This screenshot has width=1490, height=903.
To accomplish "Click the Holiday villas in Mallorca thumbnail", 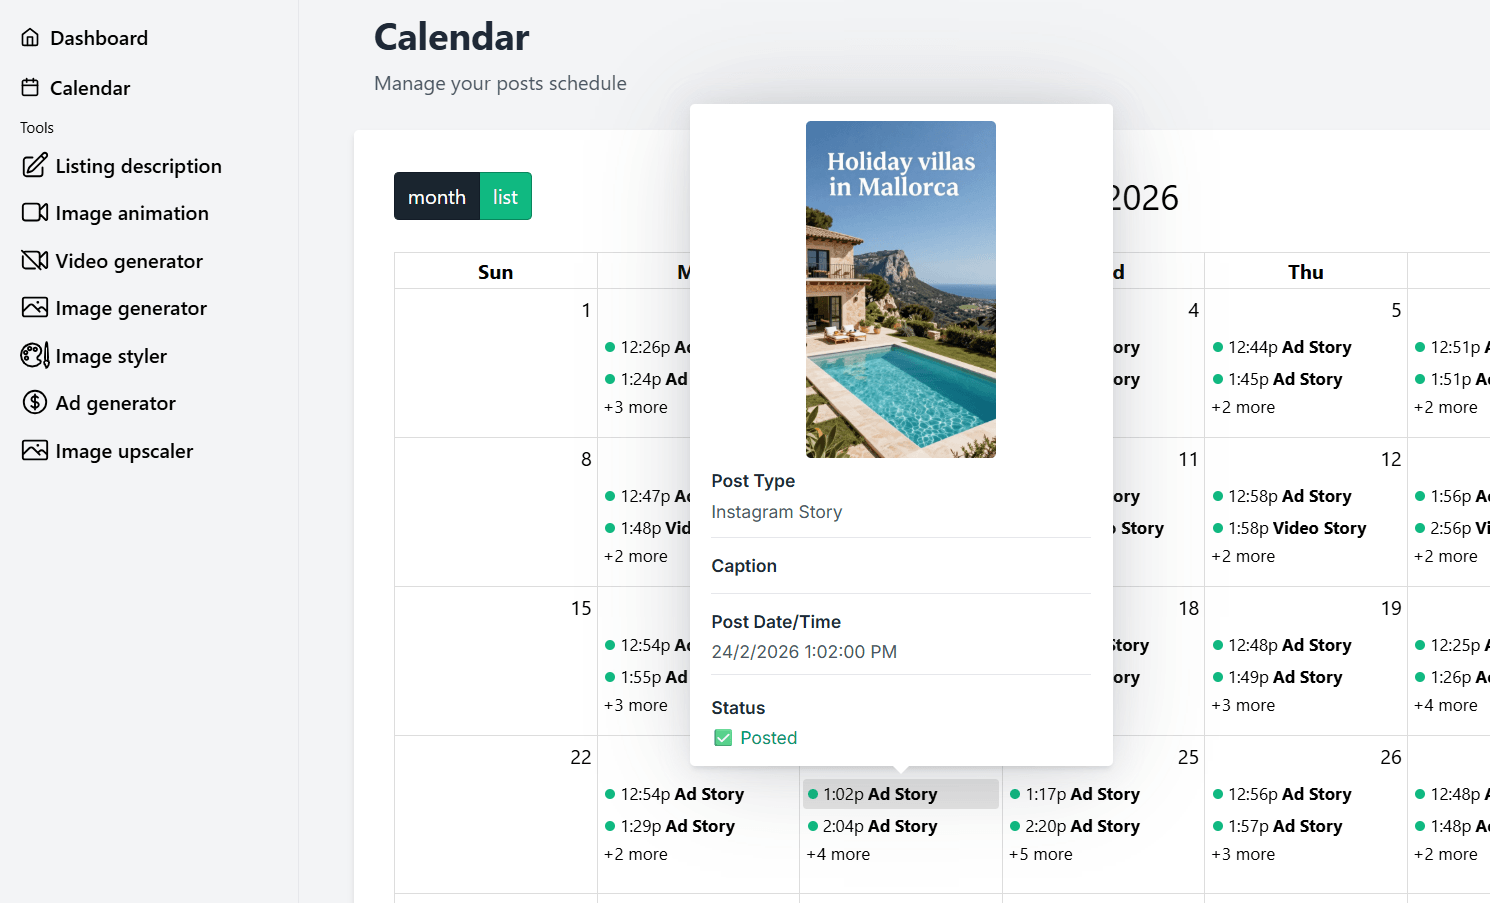I will tap(899, 289).
